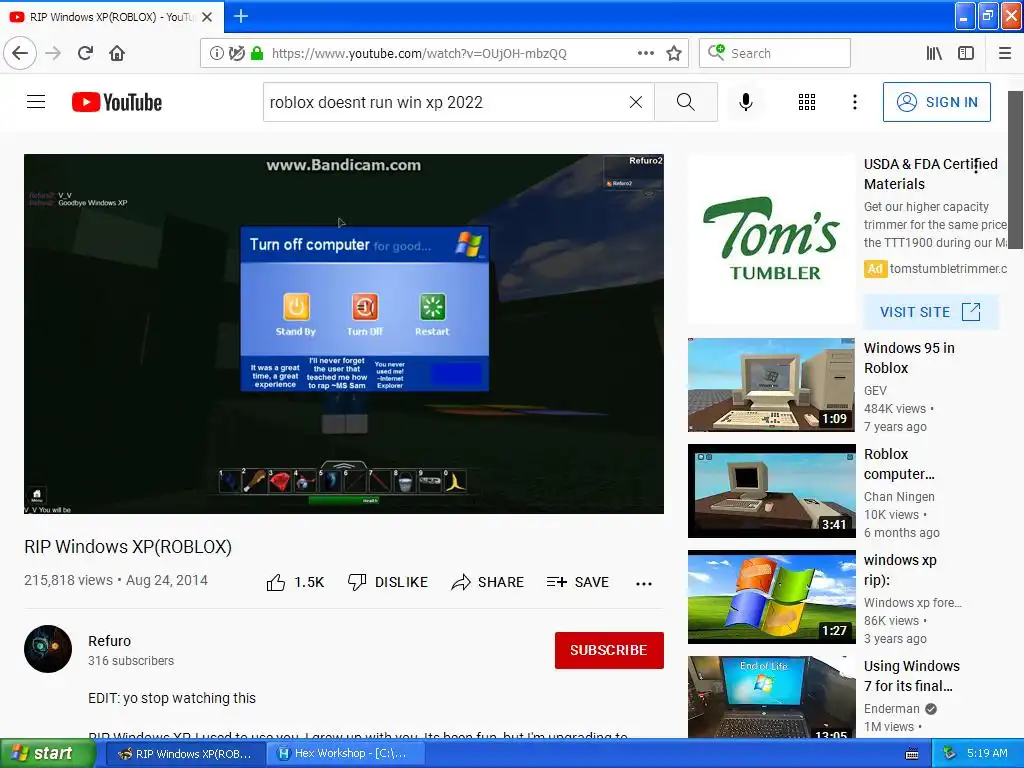Screen dimensions: 1024x768
Task: Like the video with thumbs up 1.5K
Action: [x=295, y=582]
